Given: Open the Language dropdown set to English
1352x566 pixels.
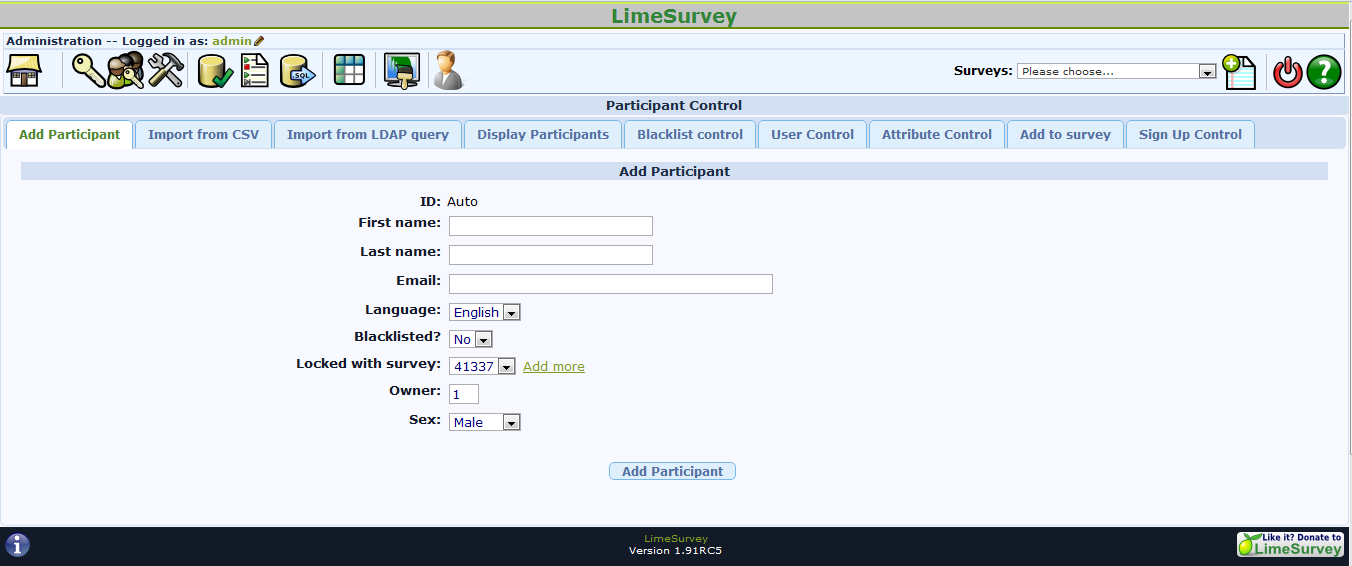Looking at the screenshot, I should coord(485,312).
